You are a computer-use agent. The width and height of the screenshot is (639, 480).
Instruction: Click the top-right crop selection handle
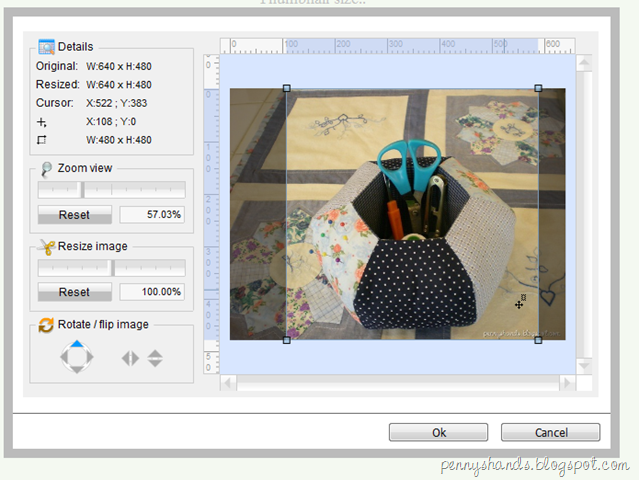point(538,88)
